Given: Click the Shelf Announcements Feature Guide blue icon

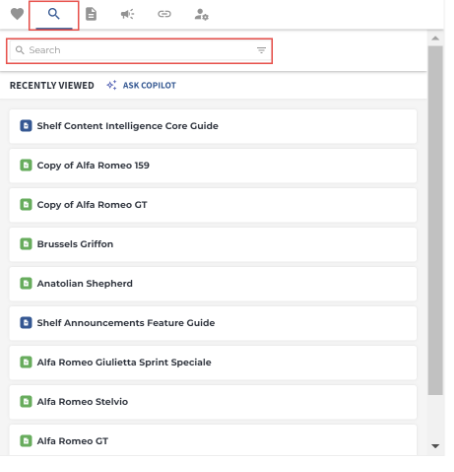Looking at the screenshot, I should point(26,323).
